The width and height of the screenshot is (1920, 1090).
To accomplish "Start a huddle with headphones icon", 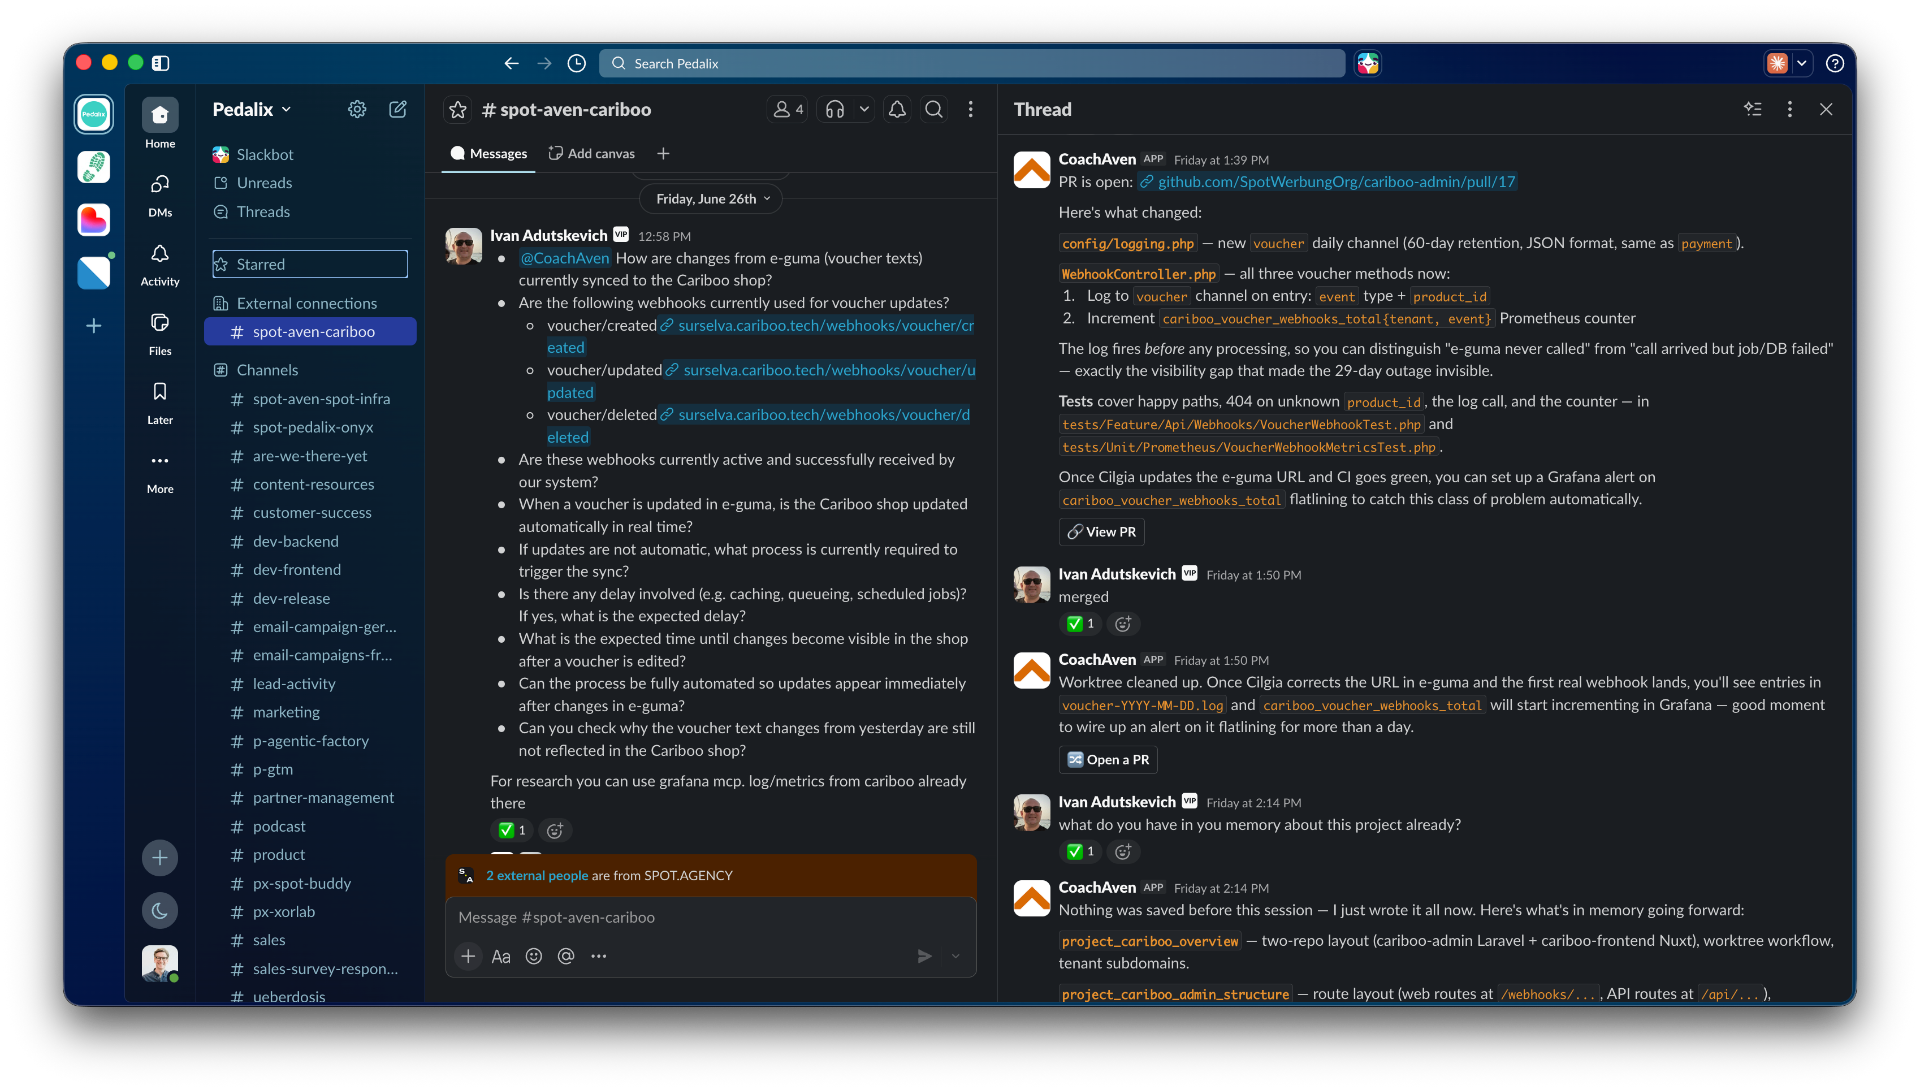I will (836, 110).
